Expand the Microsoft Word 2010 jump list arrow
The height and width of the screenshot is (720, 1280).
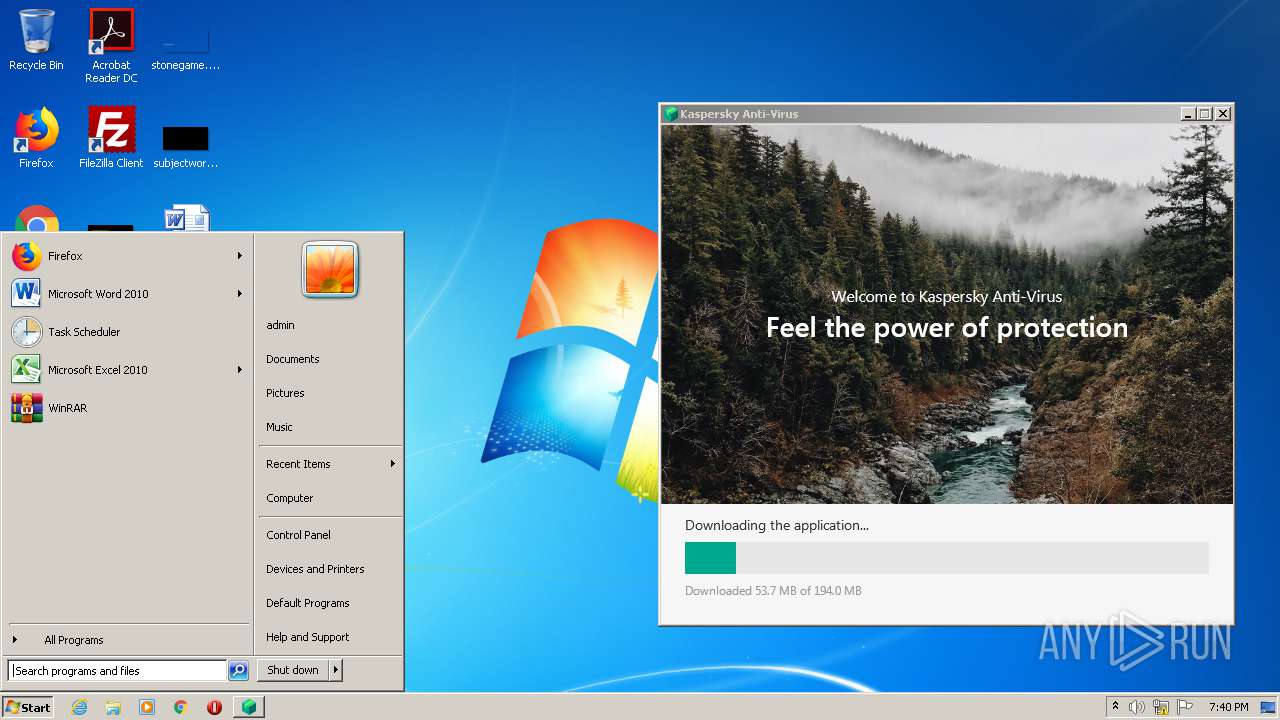(x=240, y=294)
